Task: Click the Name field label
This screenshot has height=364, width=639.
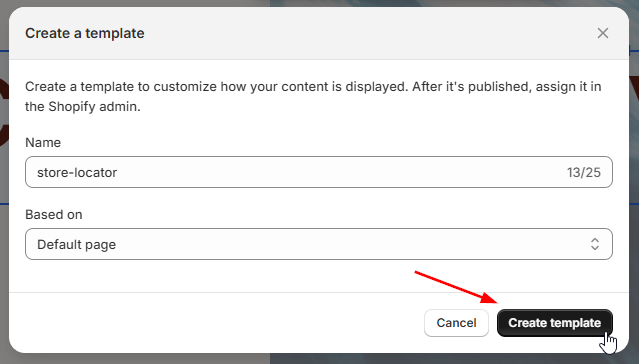Action: (x=43, y=142)
